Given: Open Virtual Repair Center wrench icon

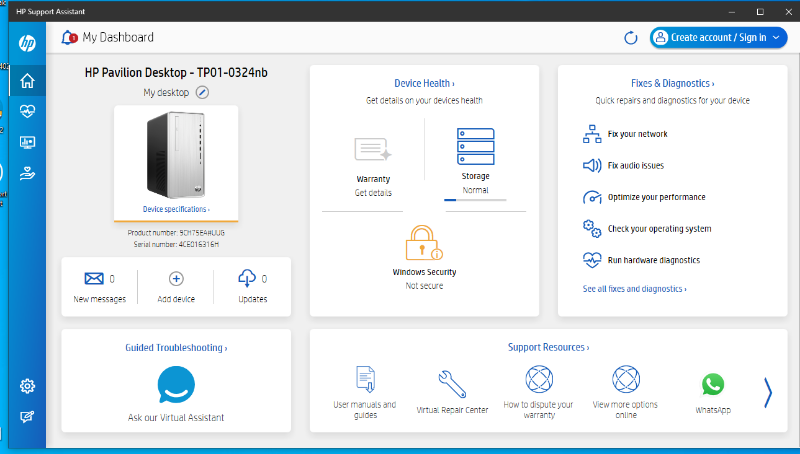Looking at the screenshot, I should [x=452, y=383].
